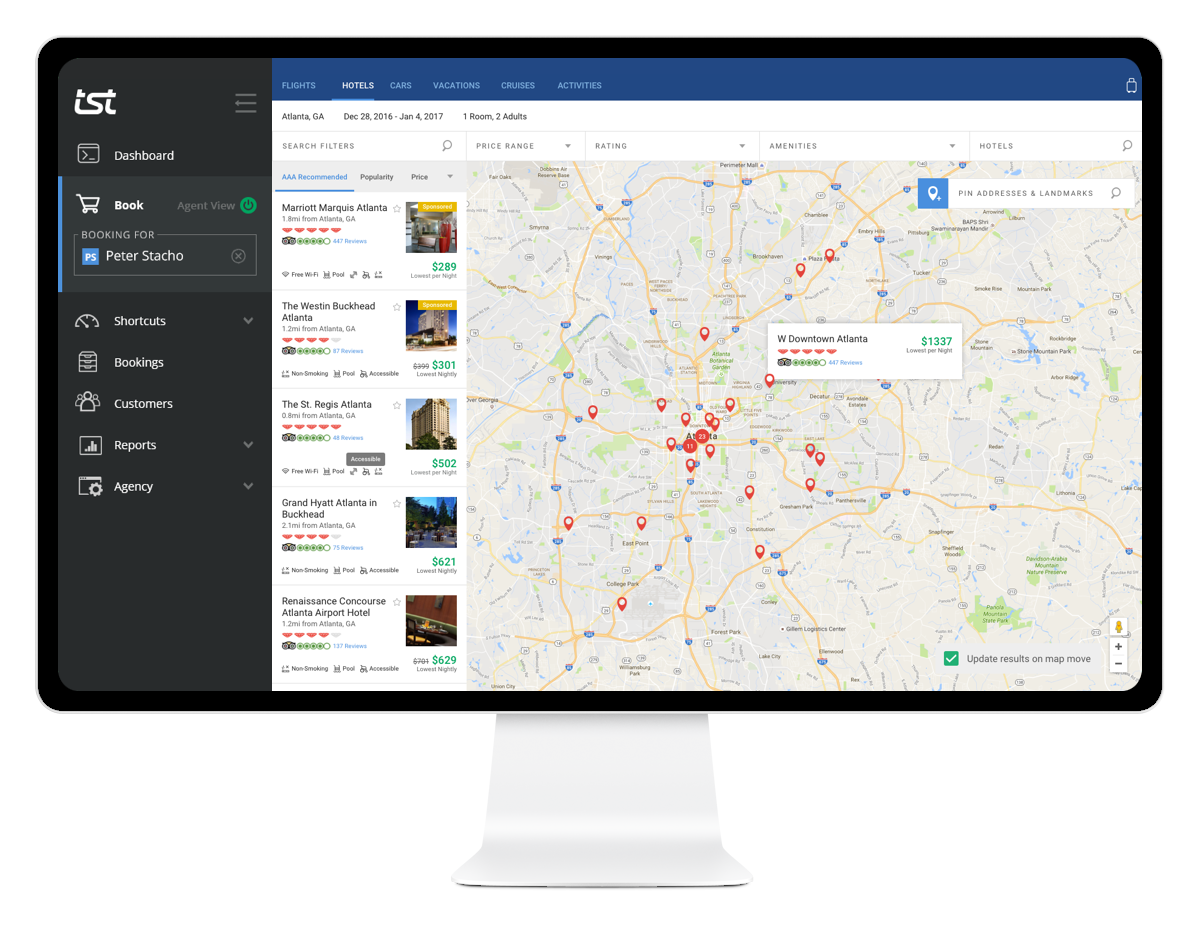Click the Customers people icon
Image resolution: width=1200 pixels, height=940 pixels.
coord(88,403)
